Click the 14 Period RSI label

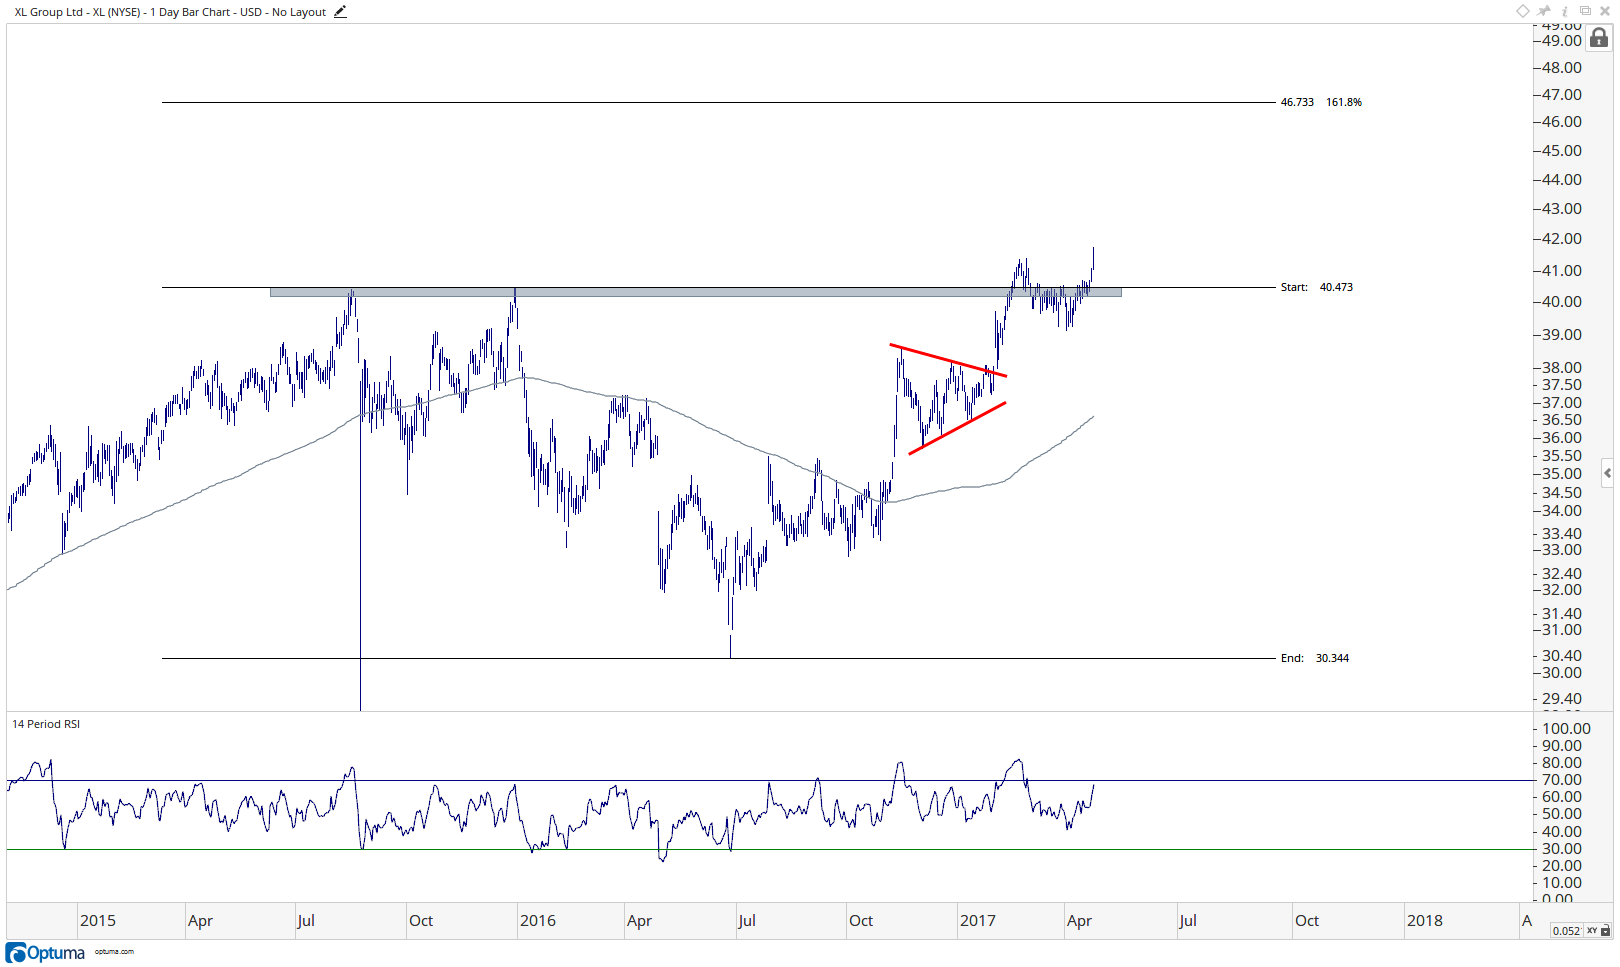46,724
